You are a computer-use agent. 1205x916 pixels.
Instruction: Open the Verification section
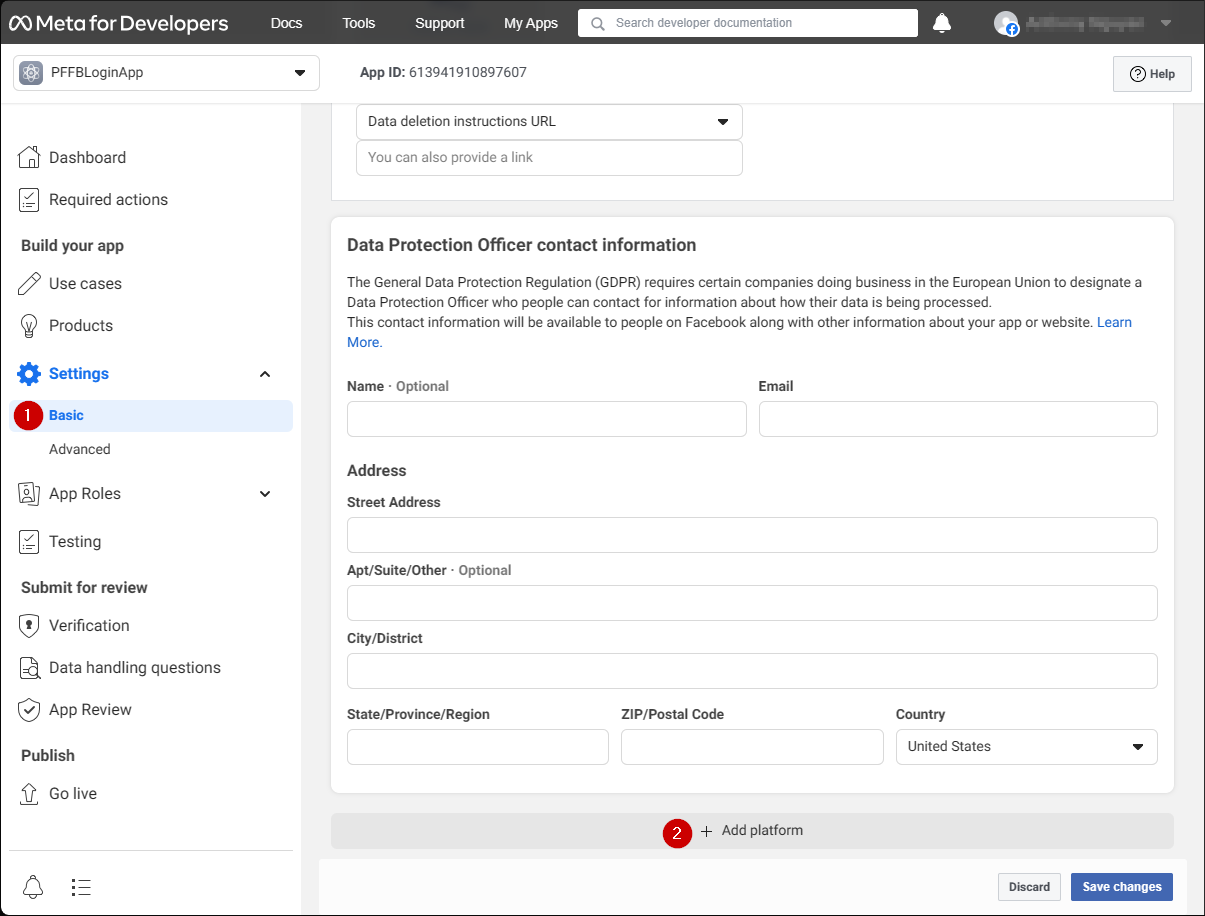(89, 625)
